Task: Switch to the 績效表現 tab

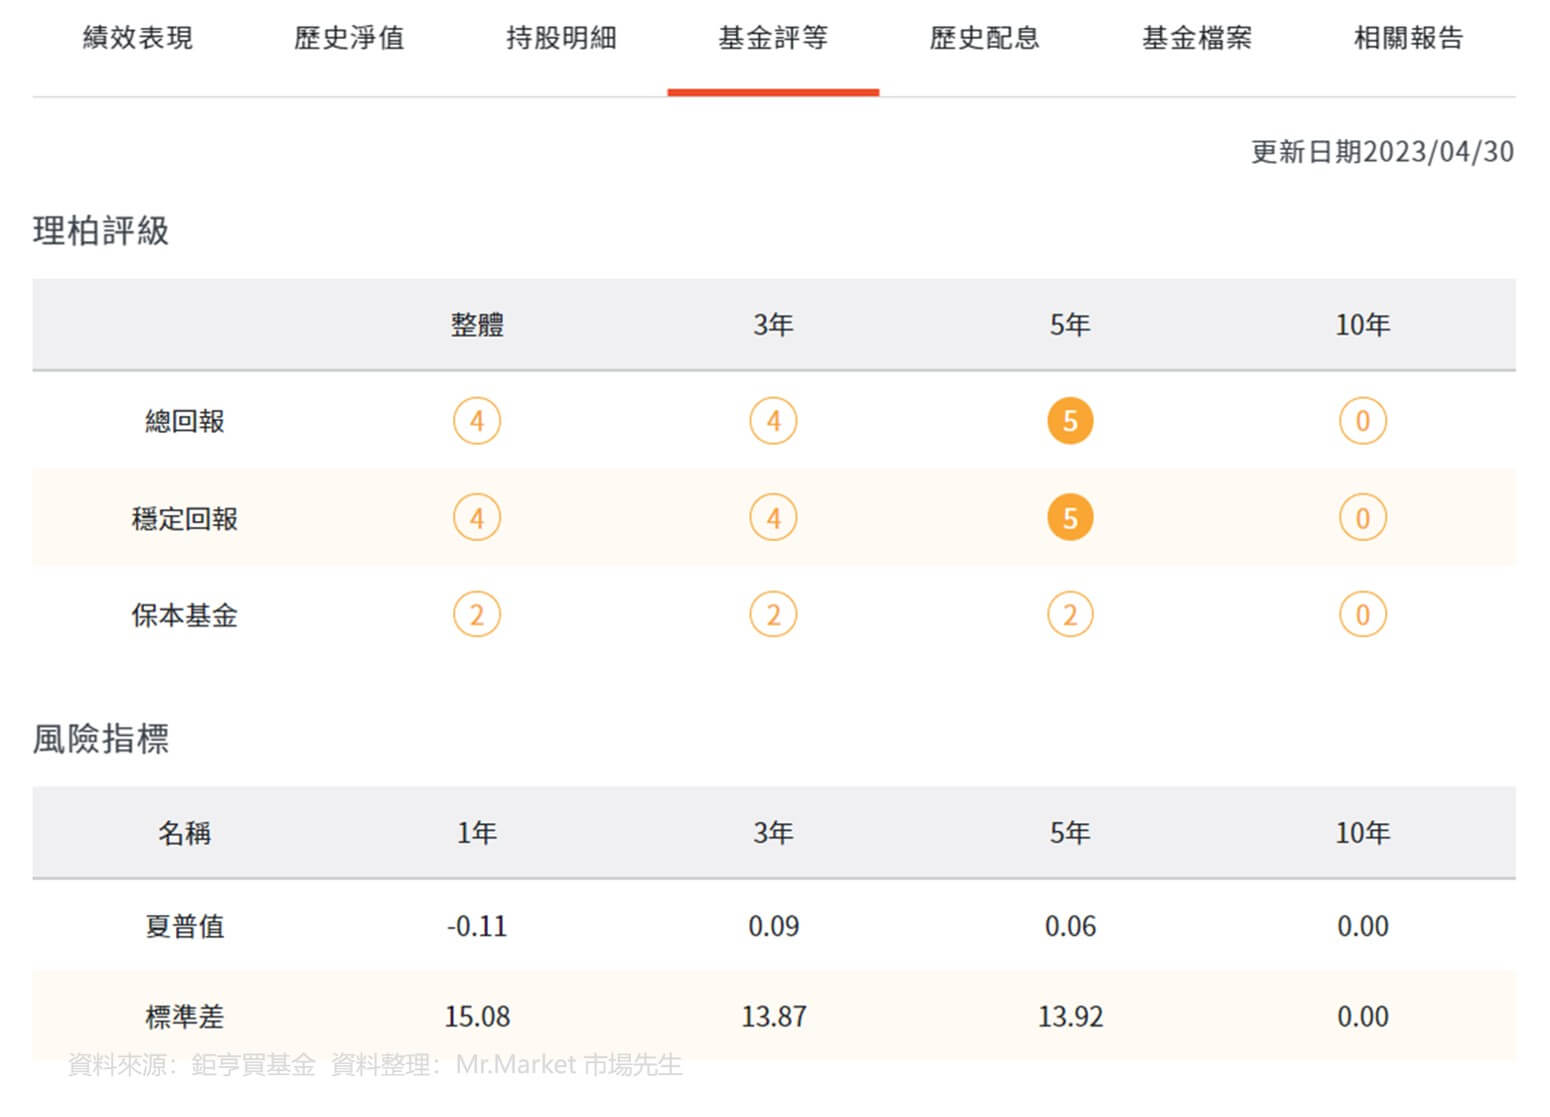Action: pos(138,38)
